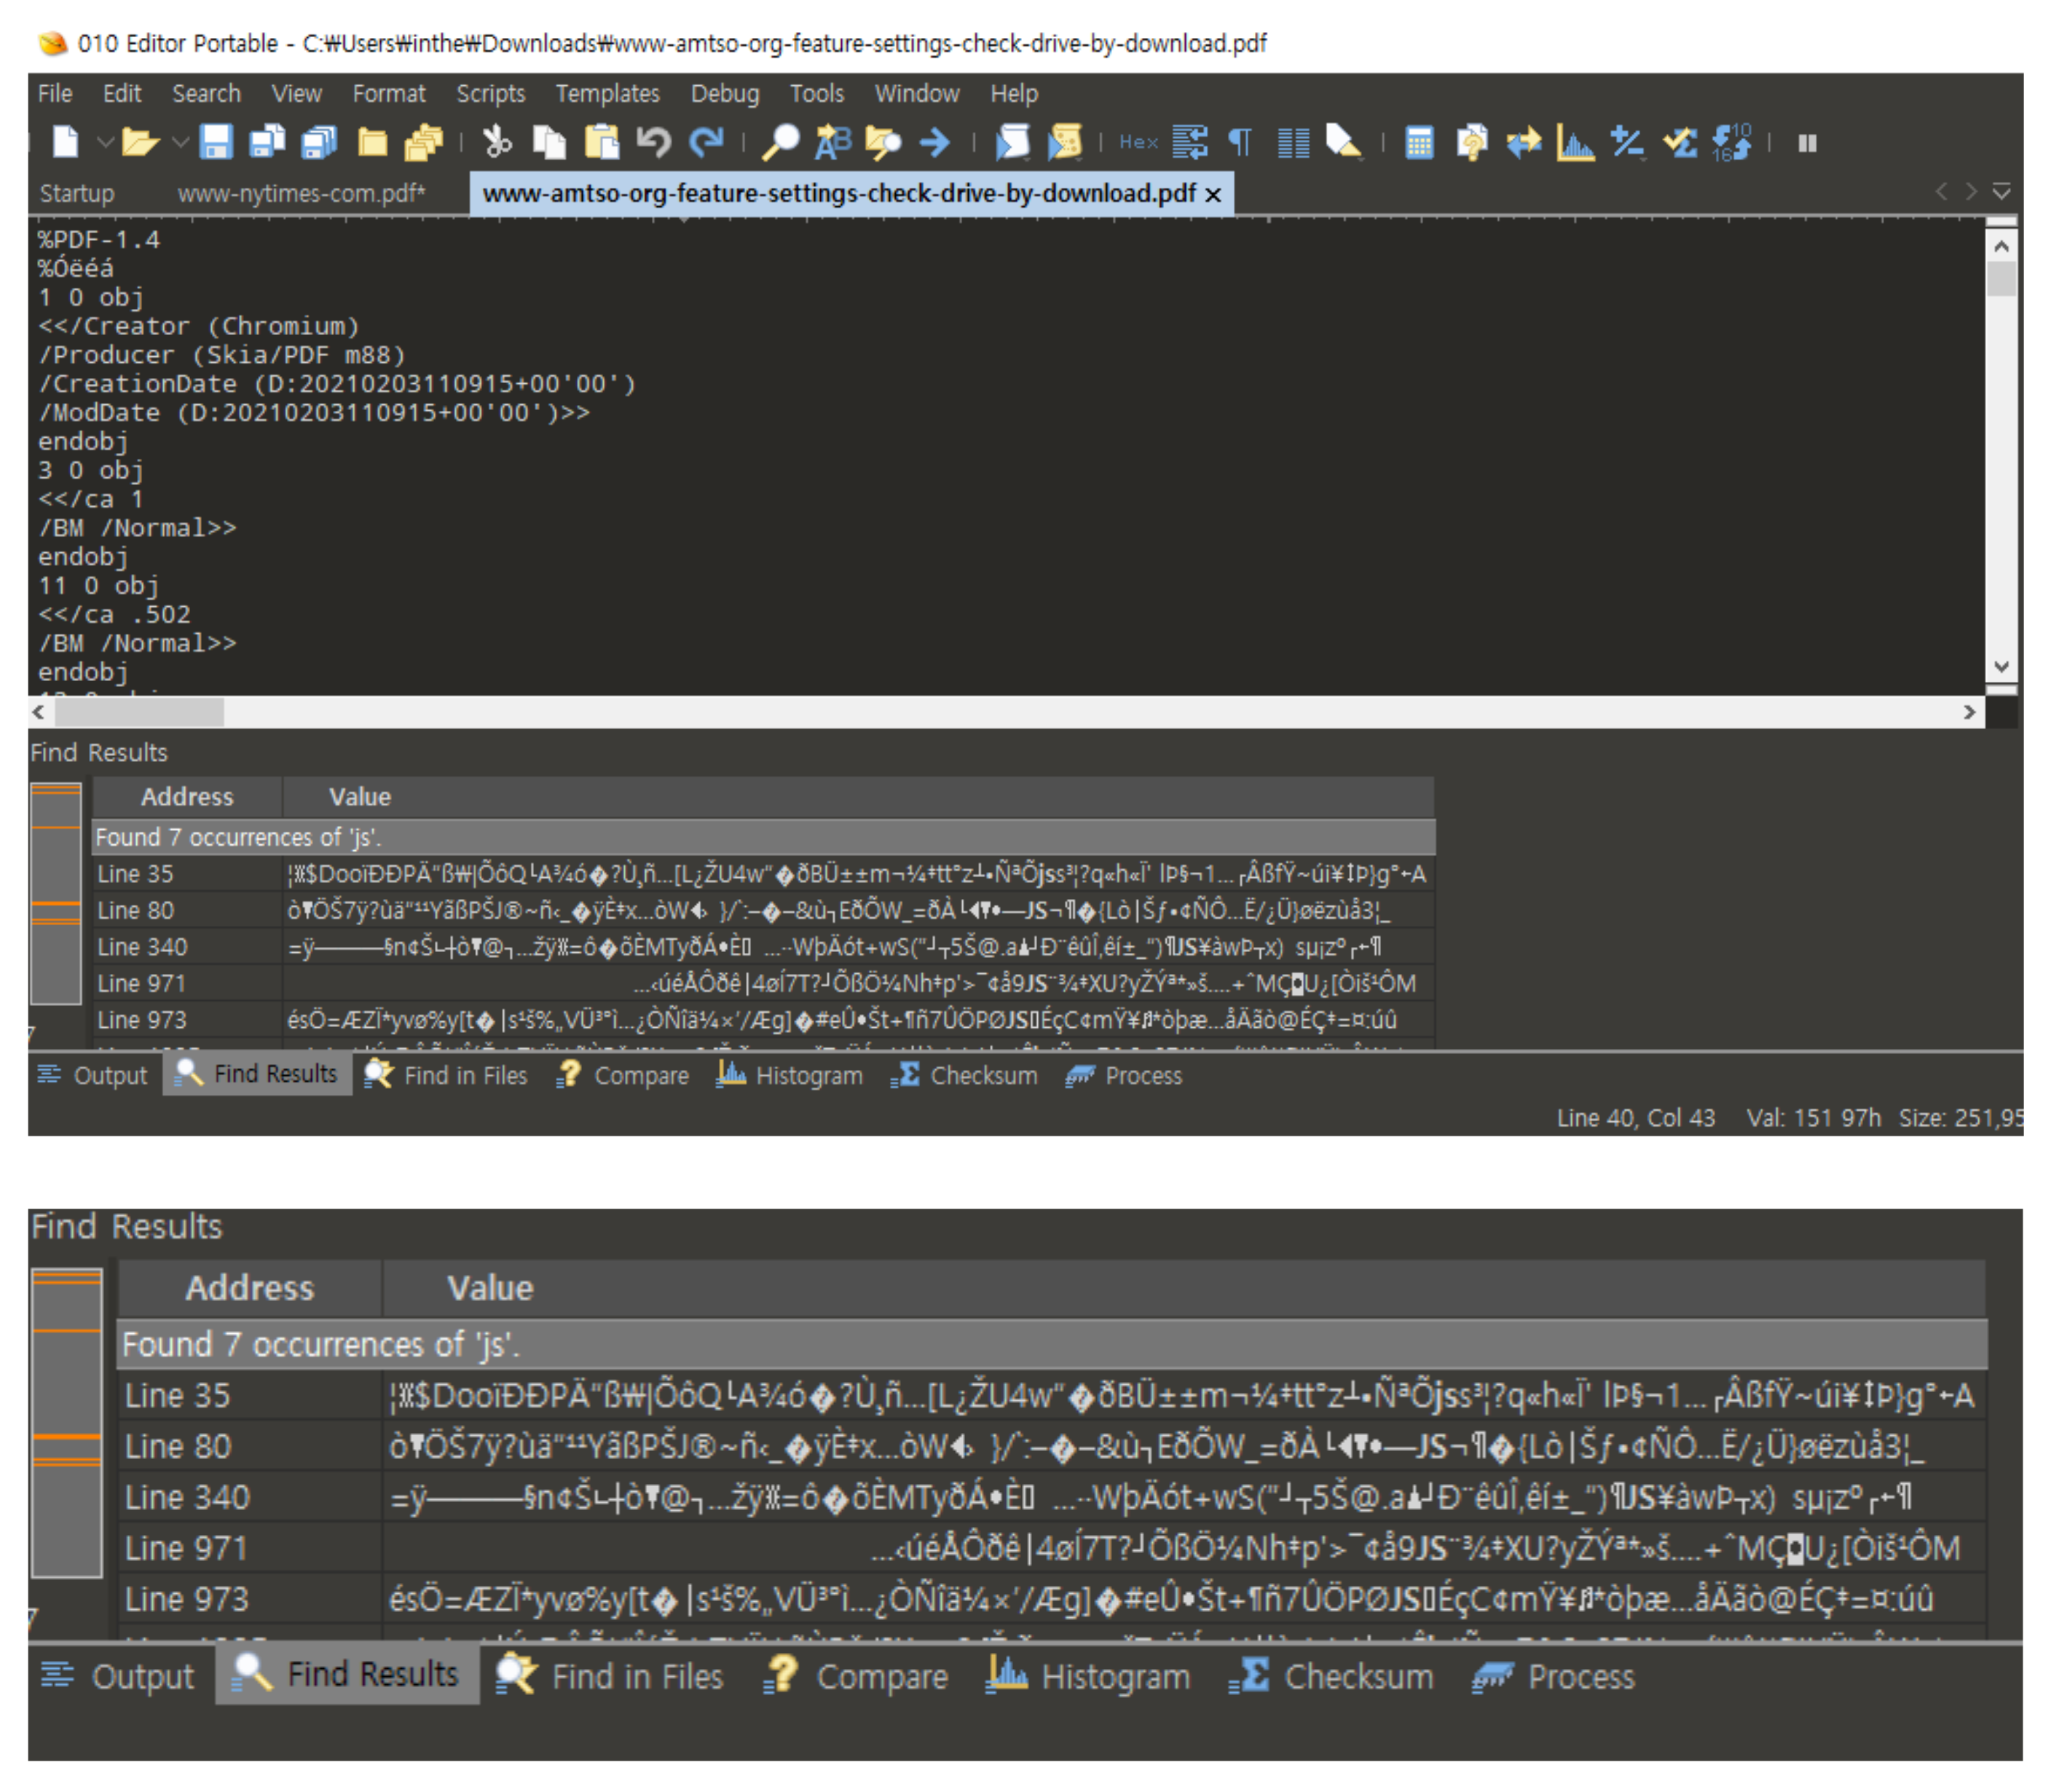Click the Run Template icon

point(1065,142)
